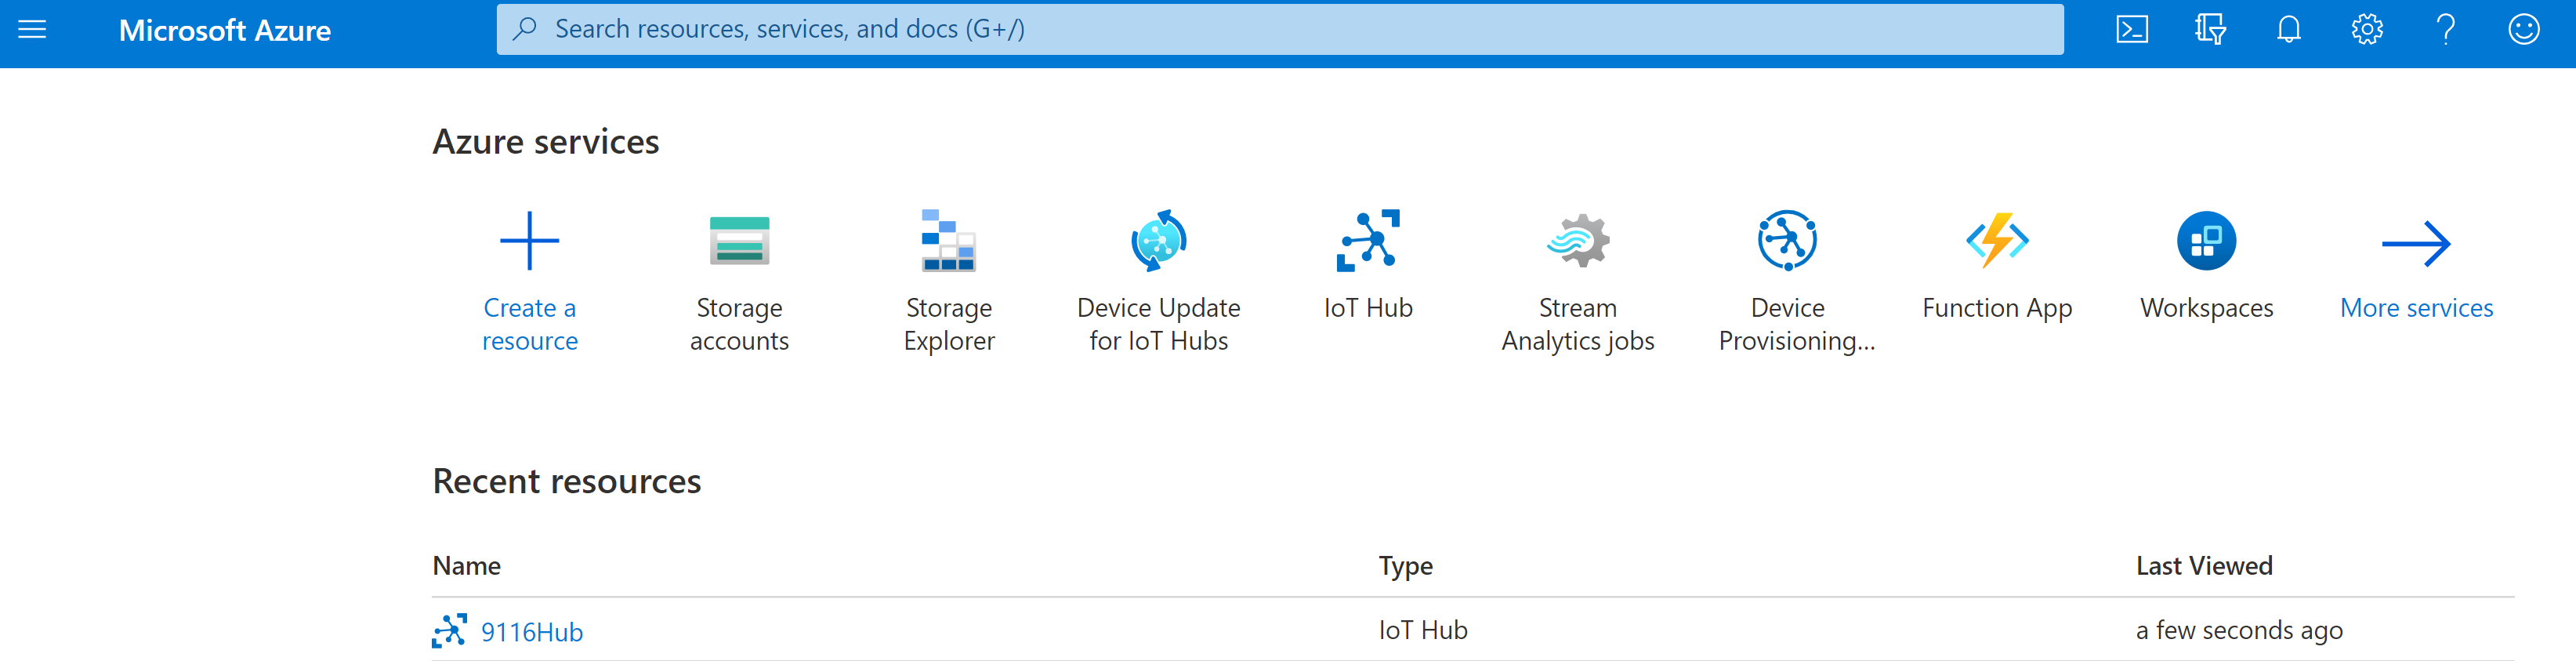Open the portal settings gear
This screenshot has height=661, width=2576.
2367,29
